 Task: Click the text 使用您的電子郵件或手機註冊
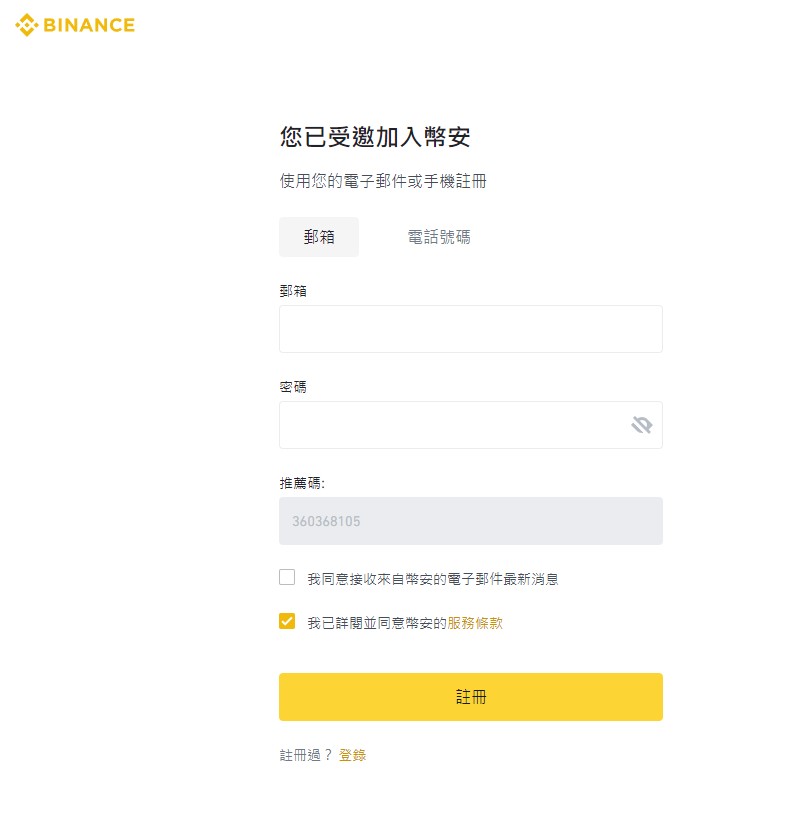(383, 181)
